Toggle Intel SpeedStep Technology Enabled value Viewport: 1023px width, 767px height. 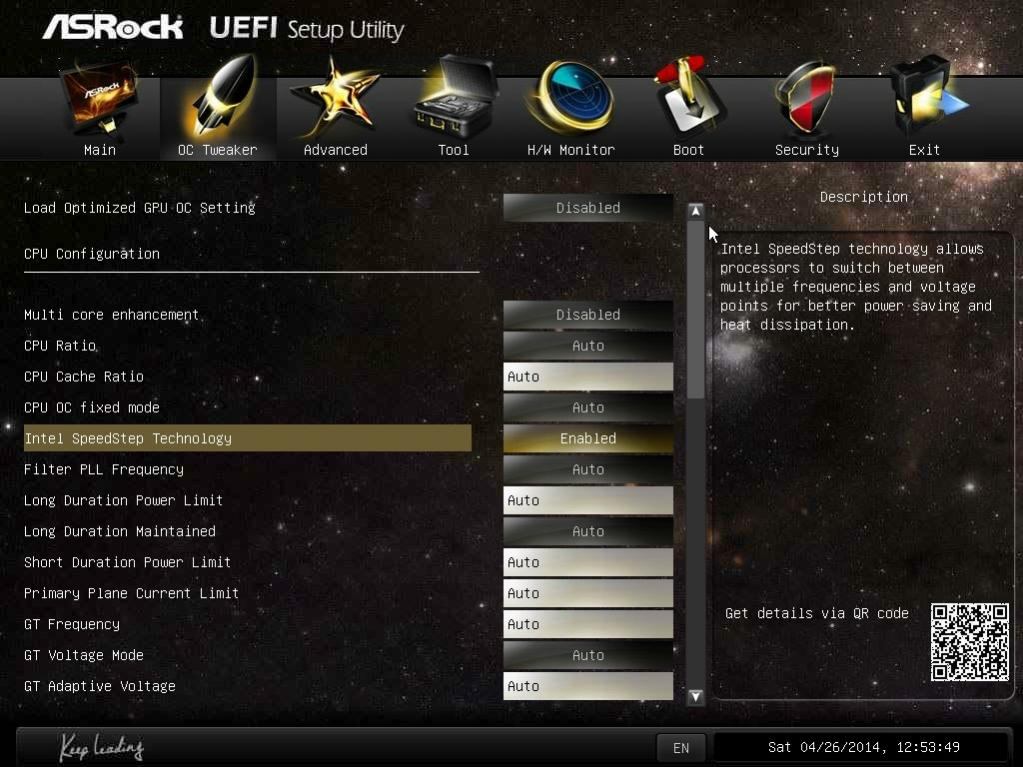click(588, 438)
